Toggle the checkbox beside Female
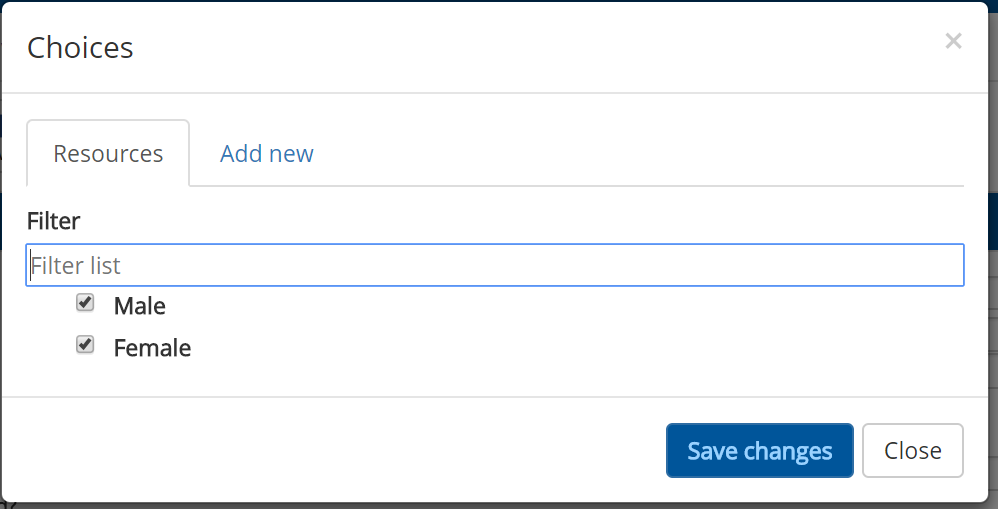The height and width of the screenshot is (509, 998). click(85, 345)
